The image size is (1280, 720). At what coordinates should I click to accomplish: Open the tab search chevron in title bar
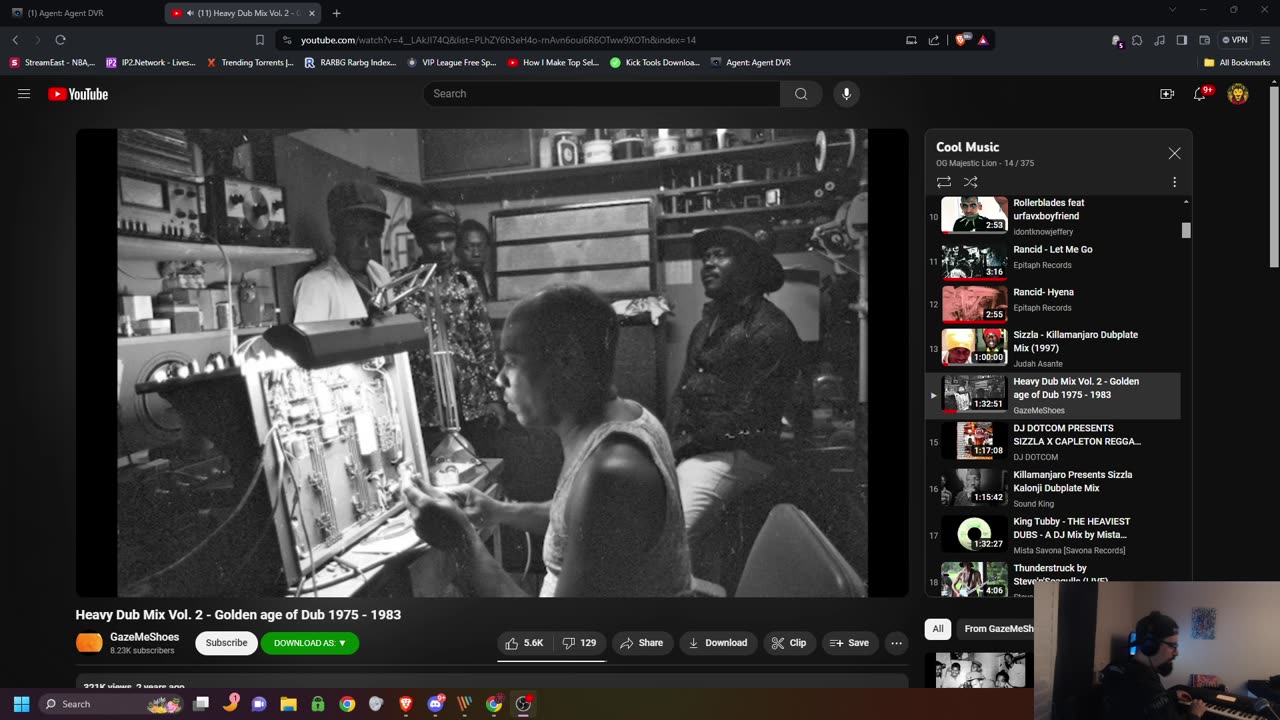coord(1173,10)
